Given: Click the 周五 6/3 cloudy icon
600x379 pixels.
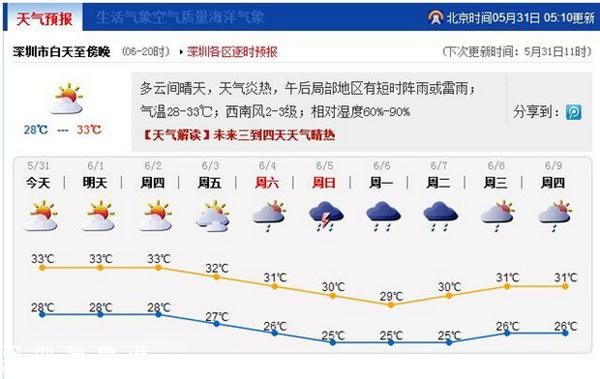Looking at the screenshot, I should pyautogui.click(x=213, y=216).
